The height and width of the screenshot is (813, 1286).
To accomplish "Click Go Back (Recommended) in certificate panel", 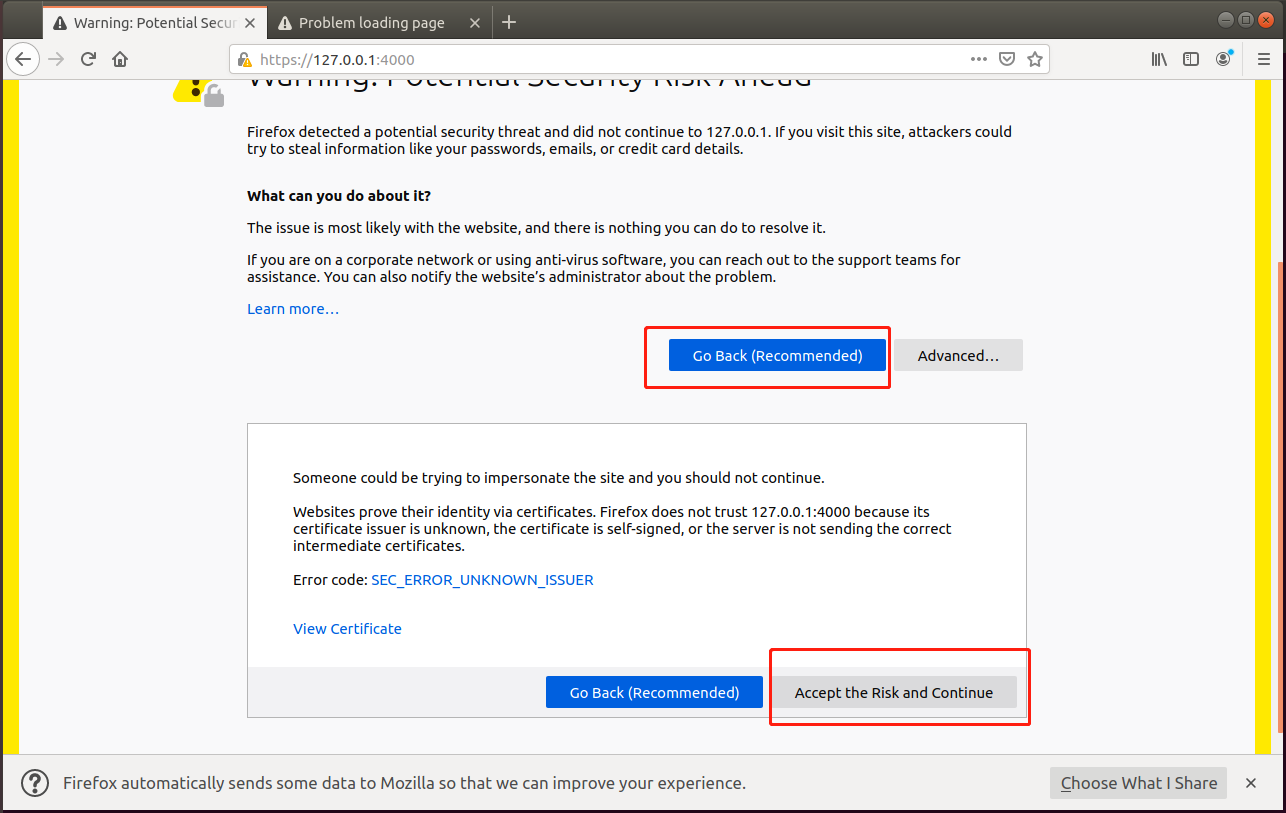I will [x=654, y=692].
